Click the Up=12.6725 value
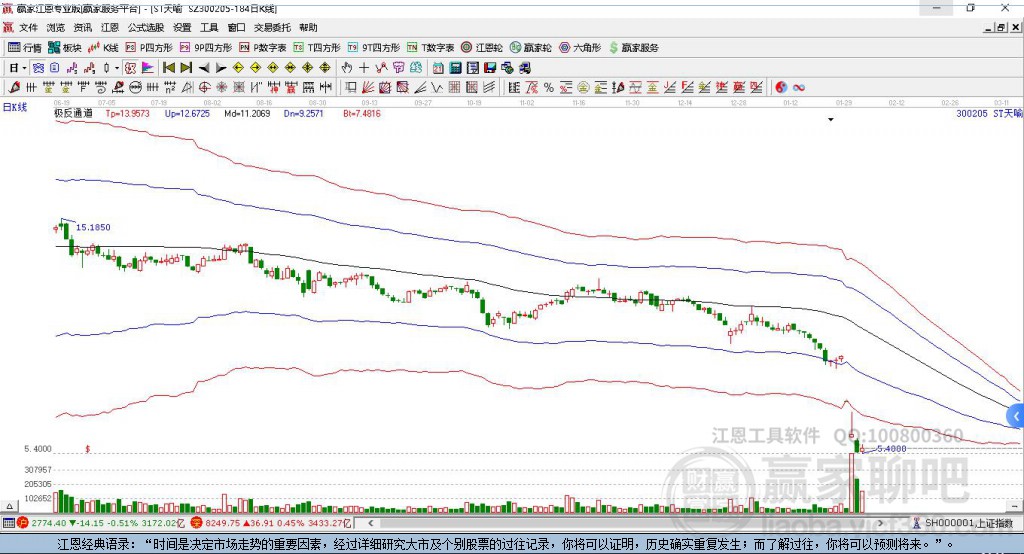This screenshot has height=554, width=1024. tap(187, 113)
